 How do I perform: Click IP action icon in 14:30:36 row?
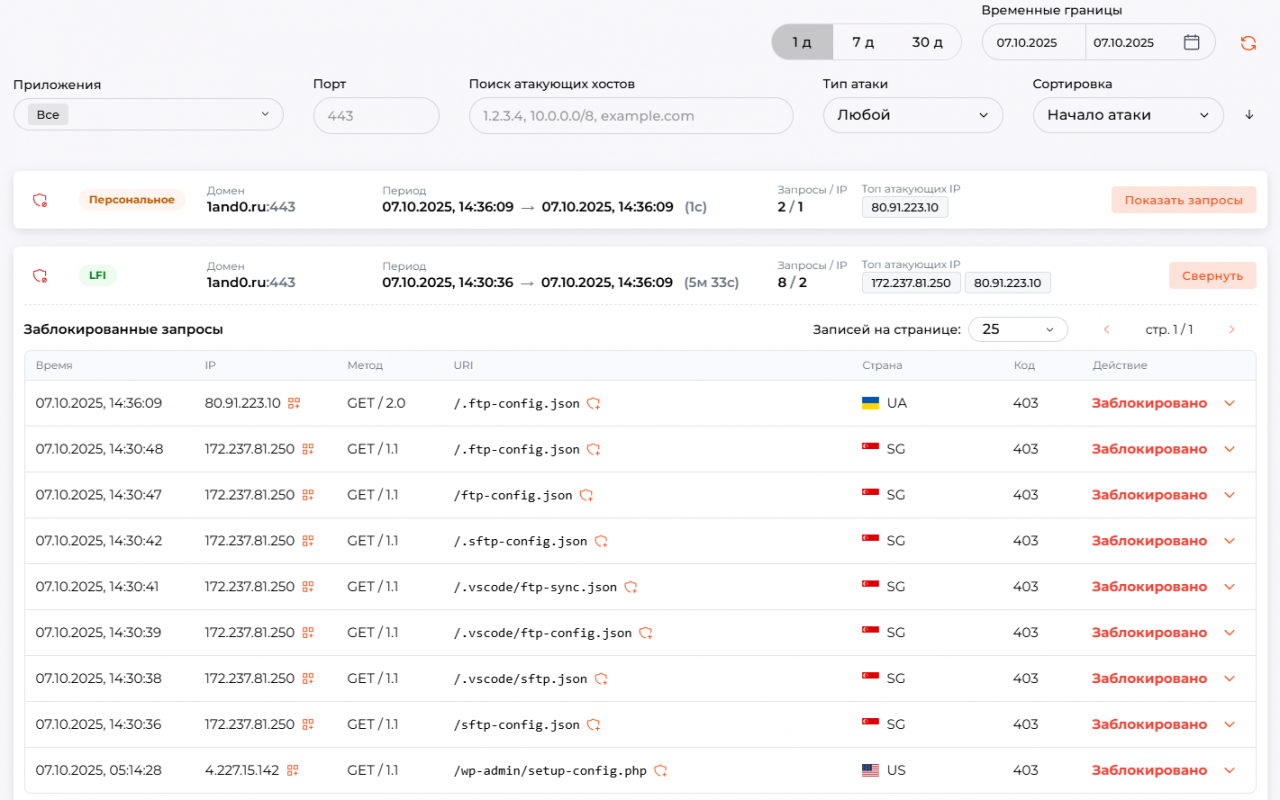[308, 725]
